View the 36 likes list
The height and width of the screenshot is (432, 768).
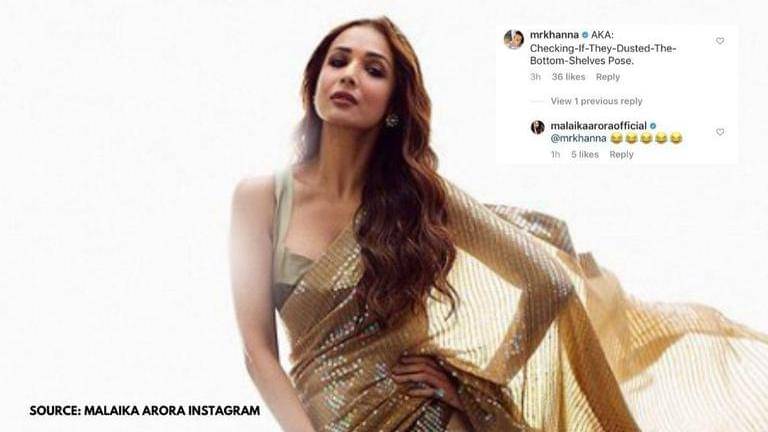click(x=568, y=77)
